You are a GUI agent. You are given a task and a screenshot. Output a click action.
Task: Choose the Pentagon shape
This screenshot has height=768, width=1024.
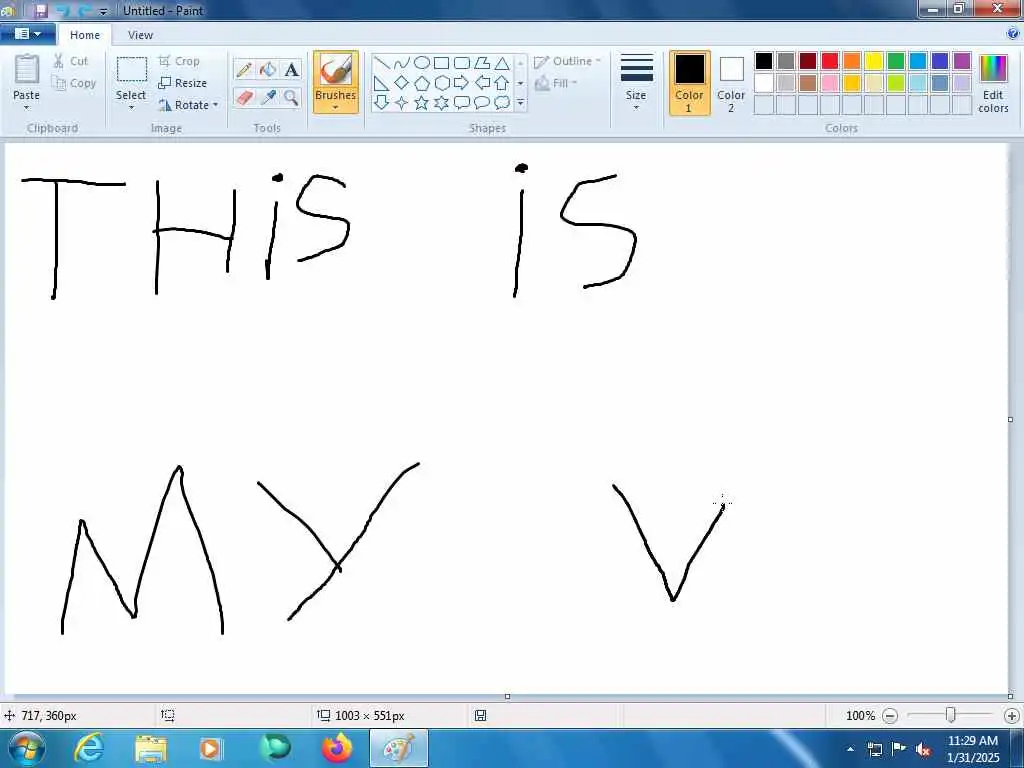coord(422,83)
